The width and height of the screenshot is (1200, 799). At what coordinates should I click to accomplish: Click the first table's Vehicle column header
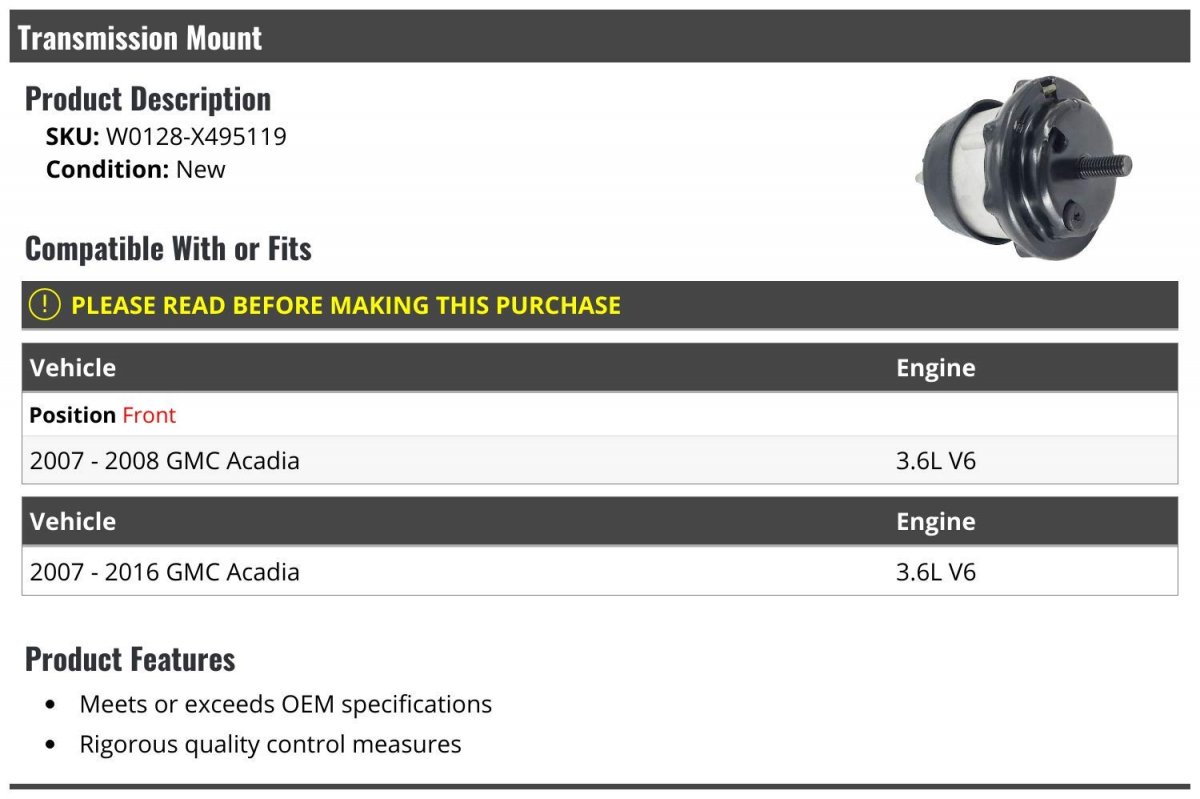tap(73, 368)
